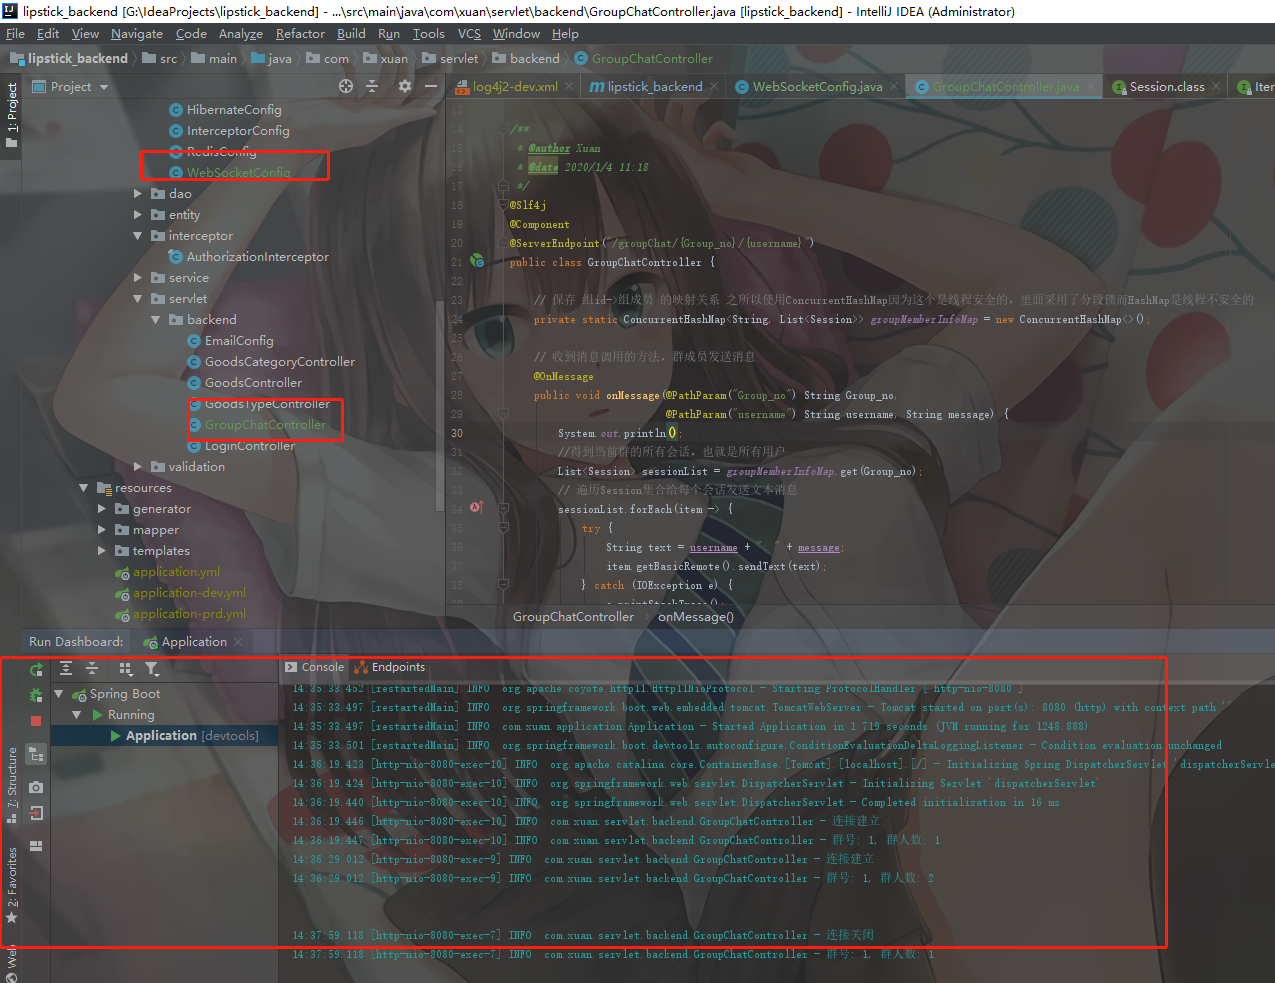Click GroupChatController in the navigation breadcrumb

[652, 59]
